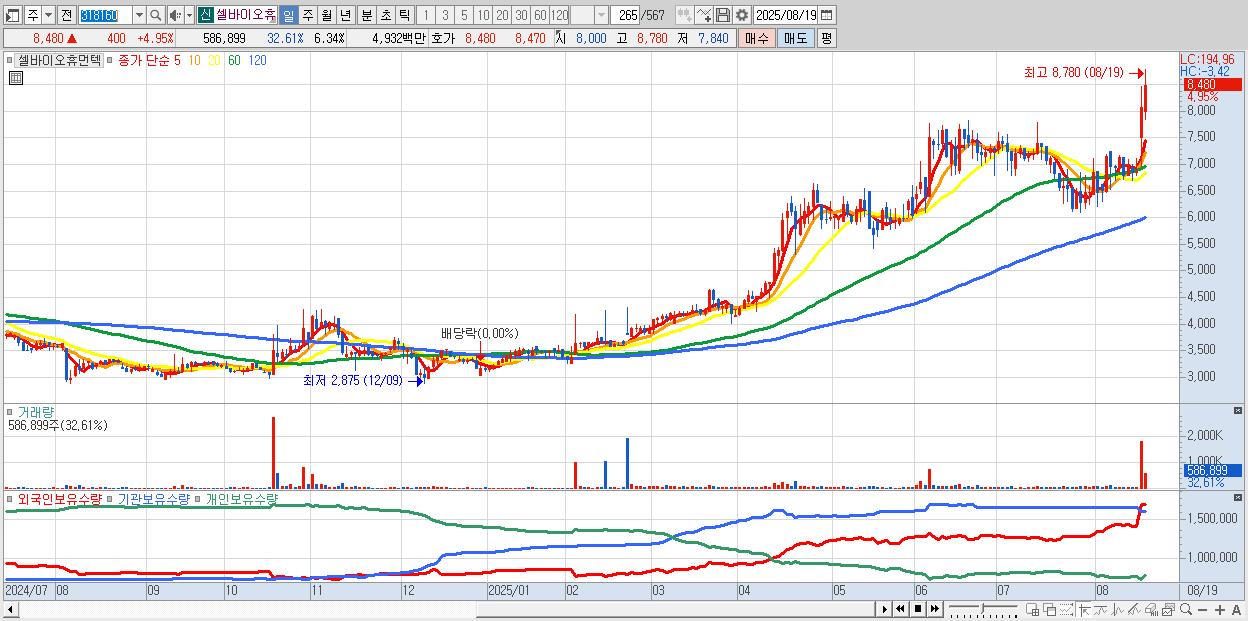Click the save chart floppy icon

coord(724,15)
